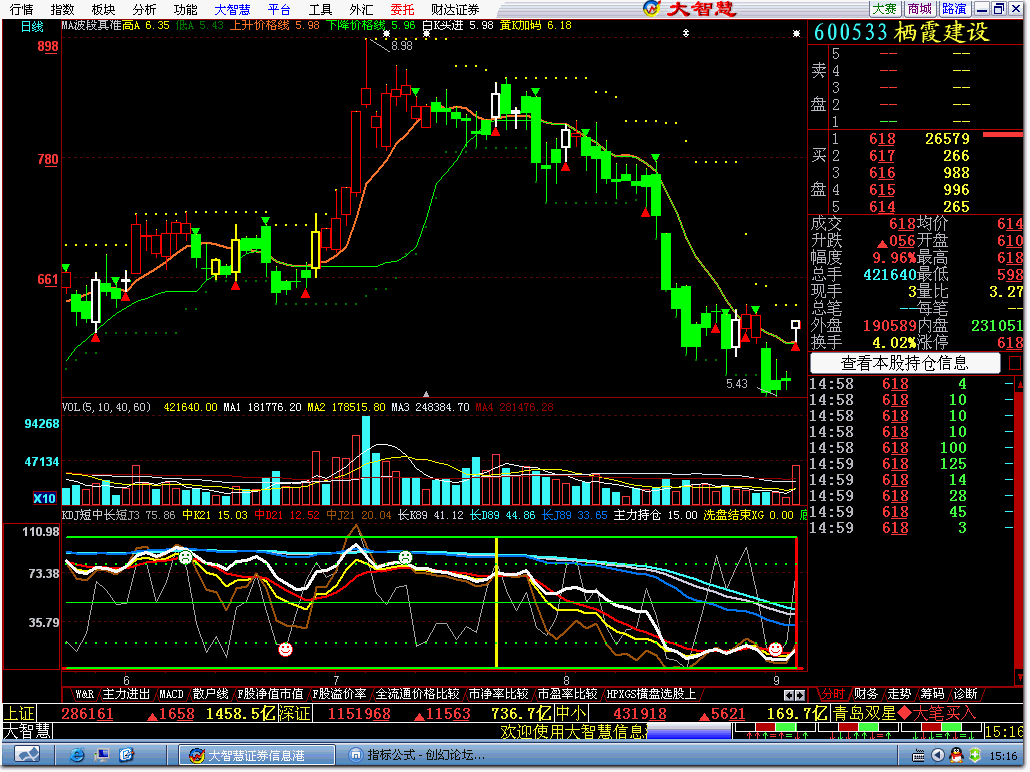Click the 600533 栖霞建设 stock title
The image size is (1030, 772).
coord(902,32)
